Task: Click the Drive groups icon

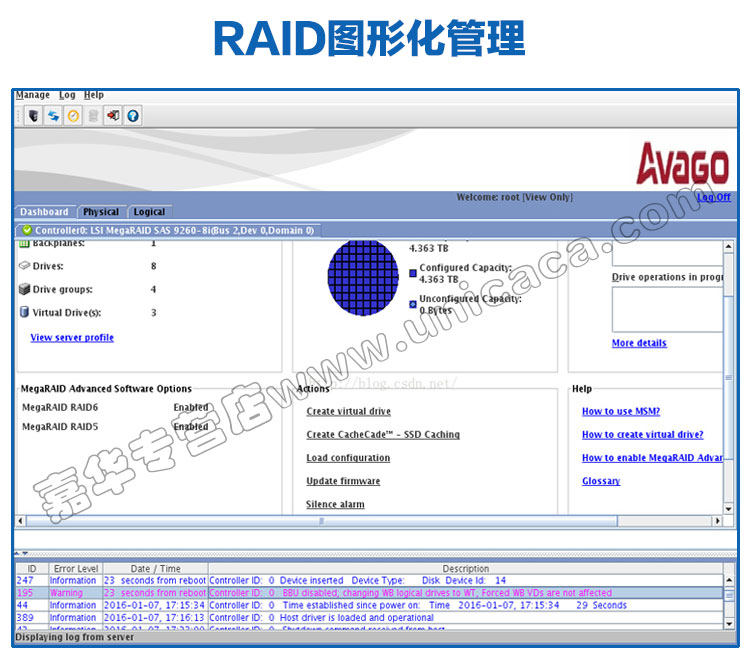Action: (x=24, y=289)
